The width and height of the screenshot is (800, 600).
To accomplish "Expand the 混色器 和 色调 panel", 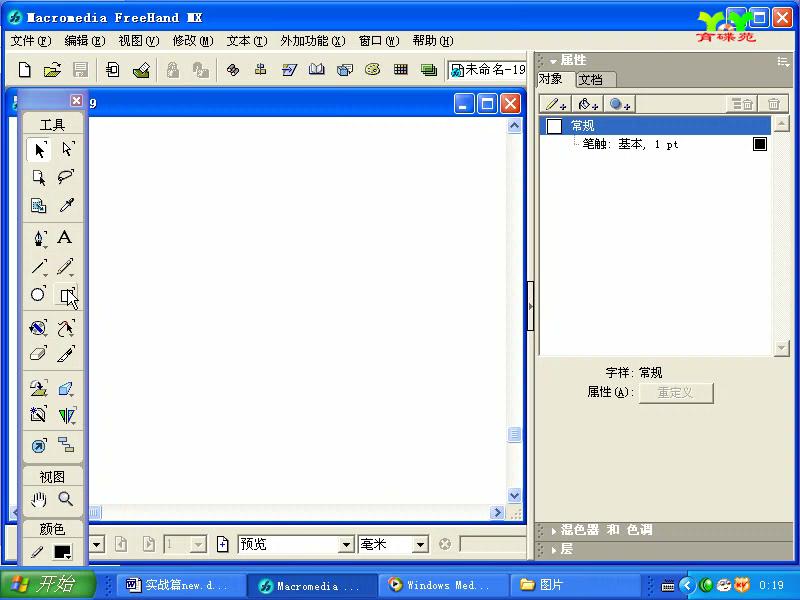I will coord(554,531).
